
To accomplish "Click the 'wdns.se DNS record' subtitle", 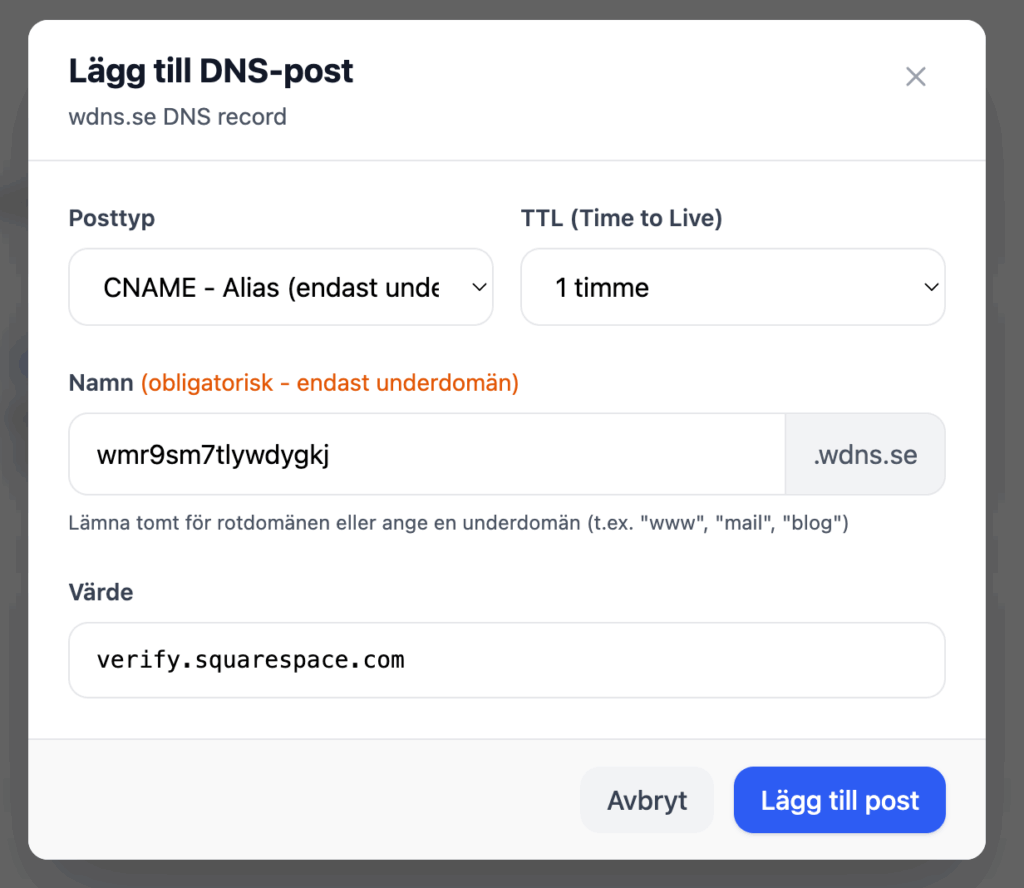I will [x=178, y=117].
